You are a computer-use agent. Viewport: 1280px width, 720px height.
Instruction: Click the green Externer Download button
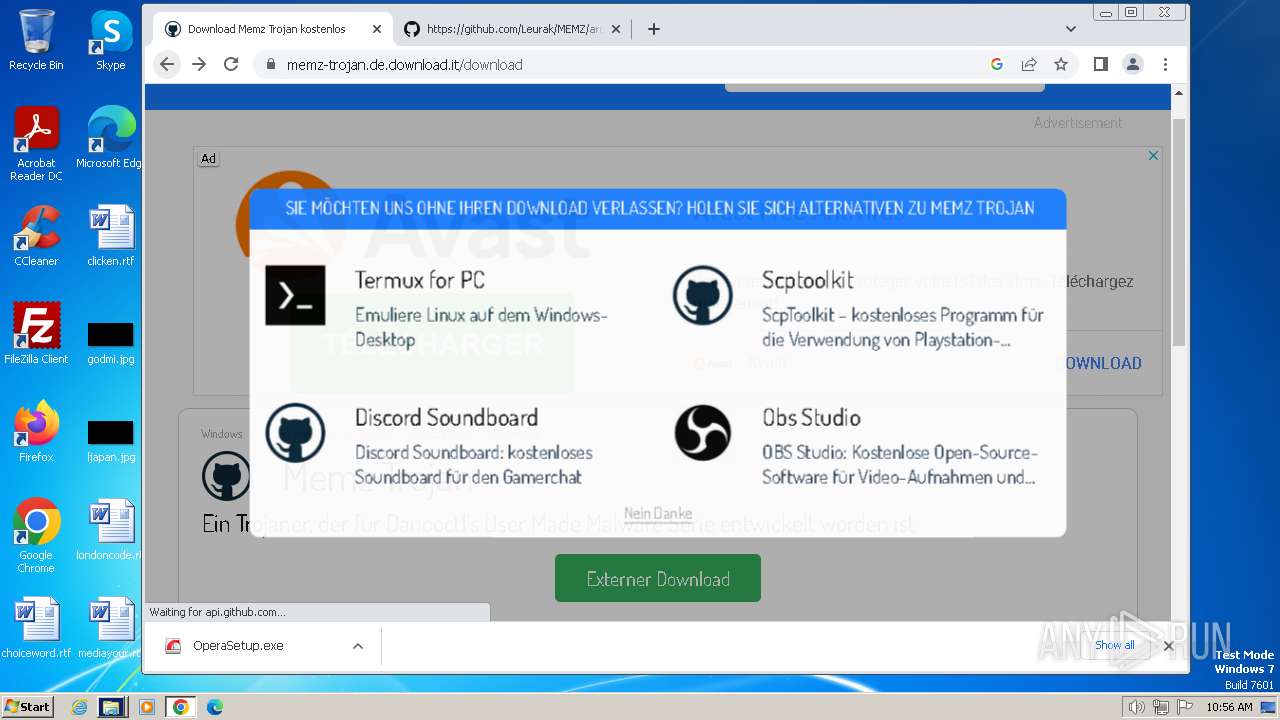coord(658,578)
